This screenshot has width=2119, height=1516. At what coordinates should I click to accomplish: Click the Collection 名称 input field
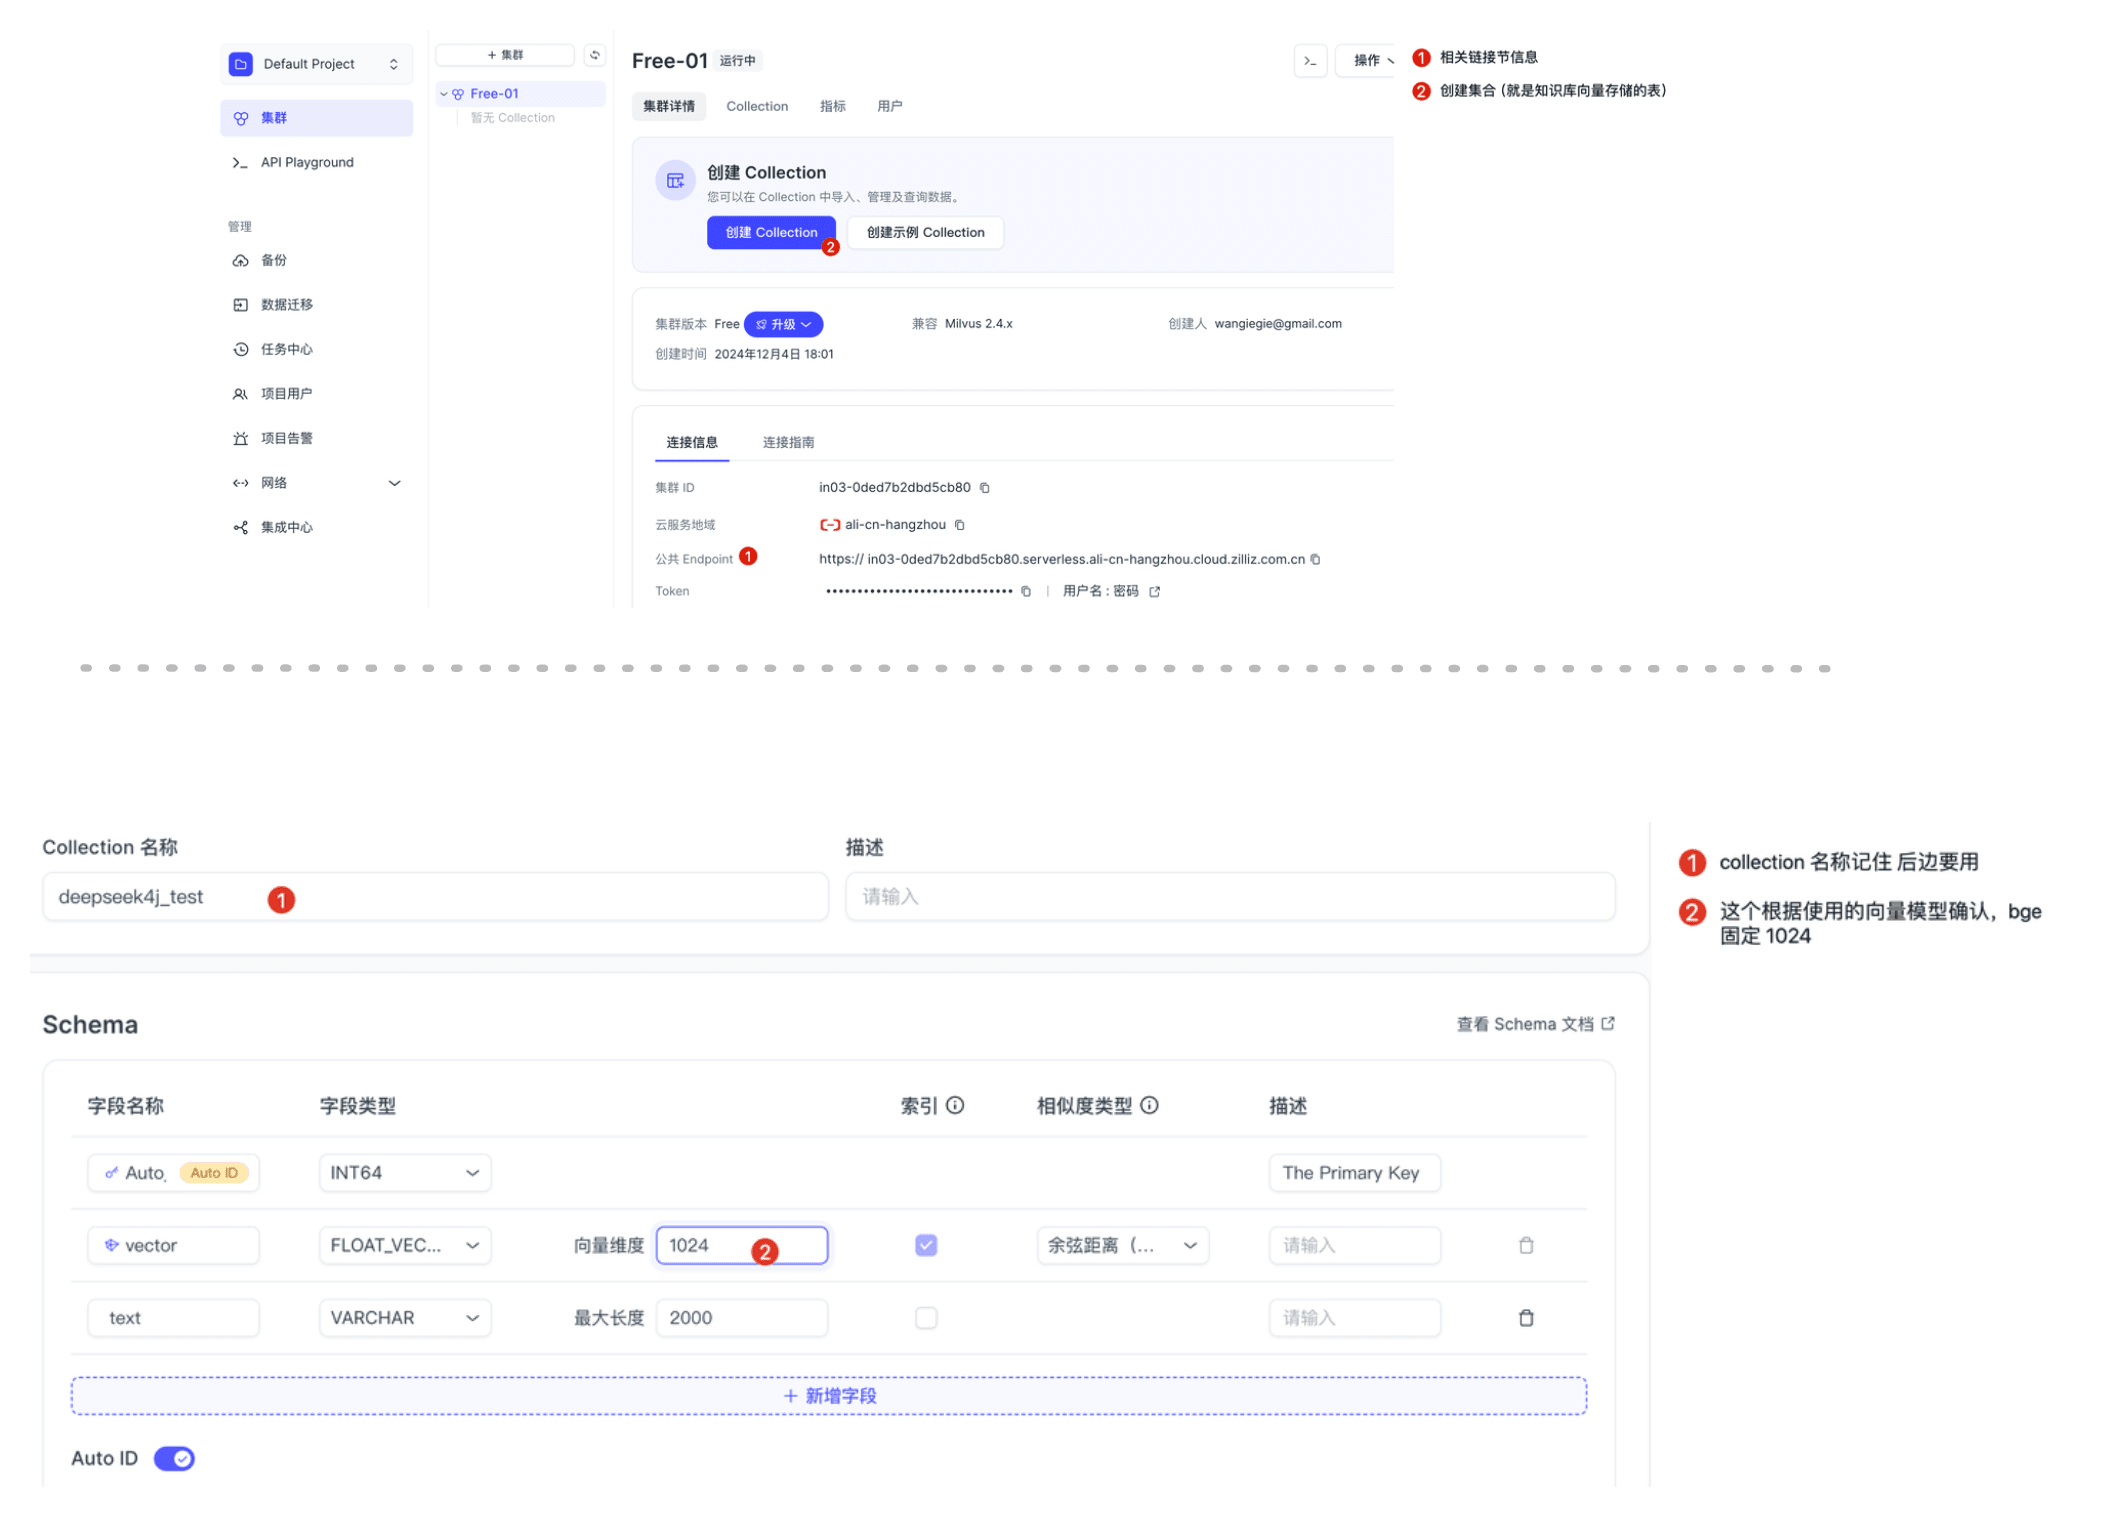435,897
